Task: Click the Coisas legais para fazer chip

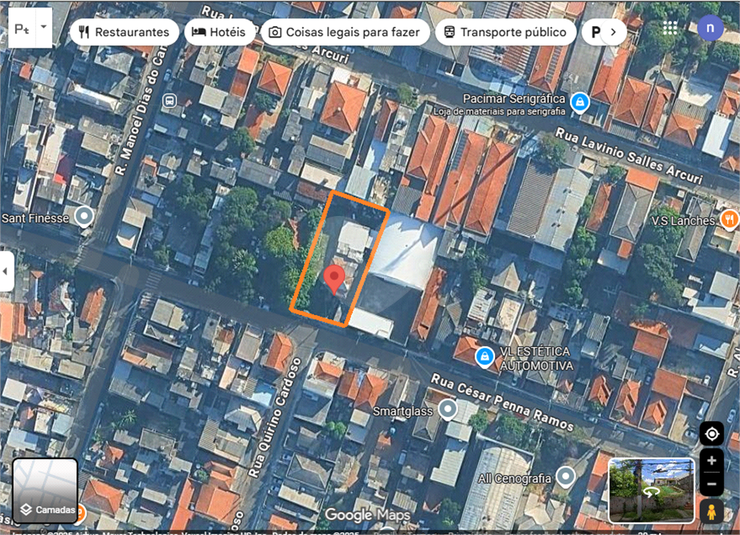Action: click(345, 32)
